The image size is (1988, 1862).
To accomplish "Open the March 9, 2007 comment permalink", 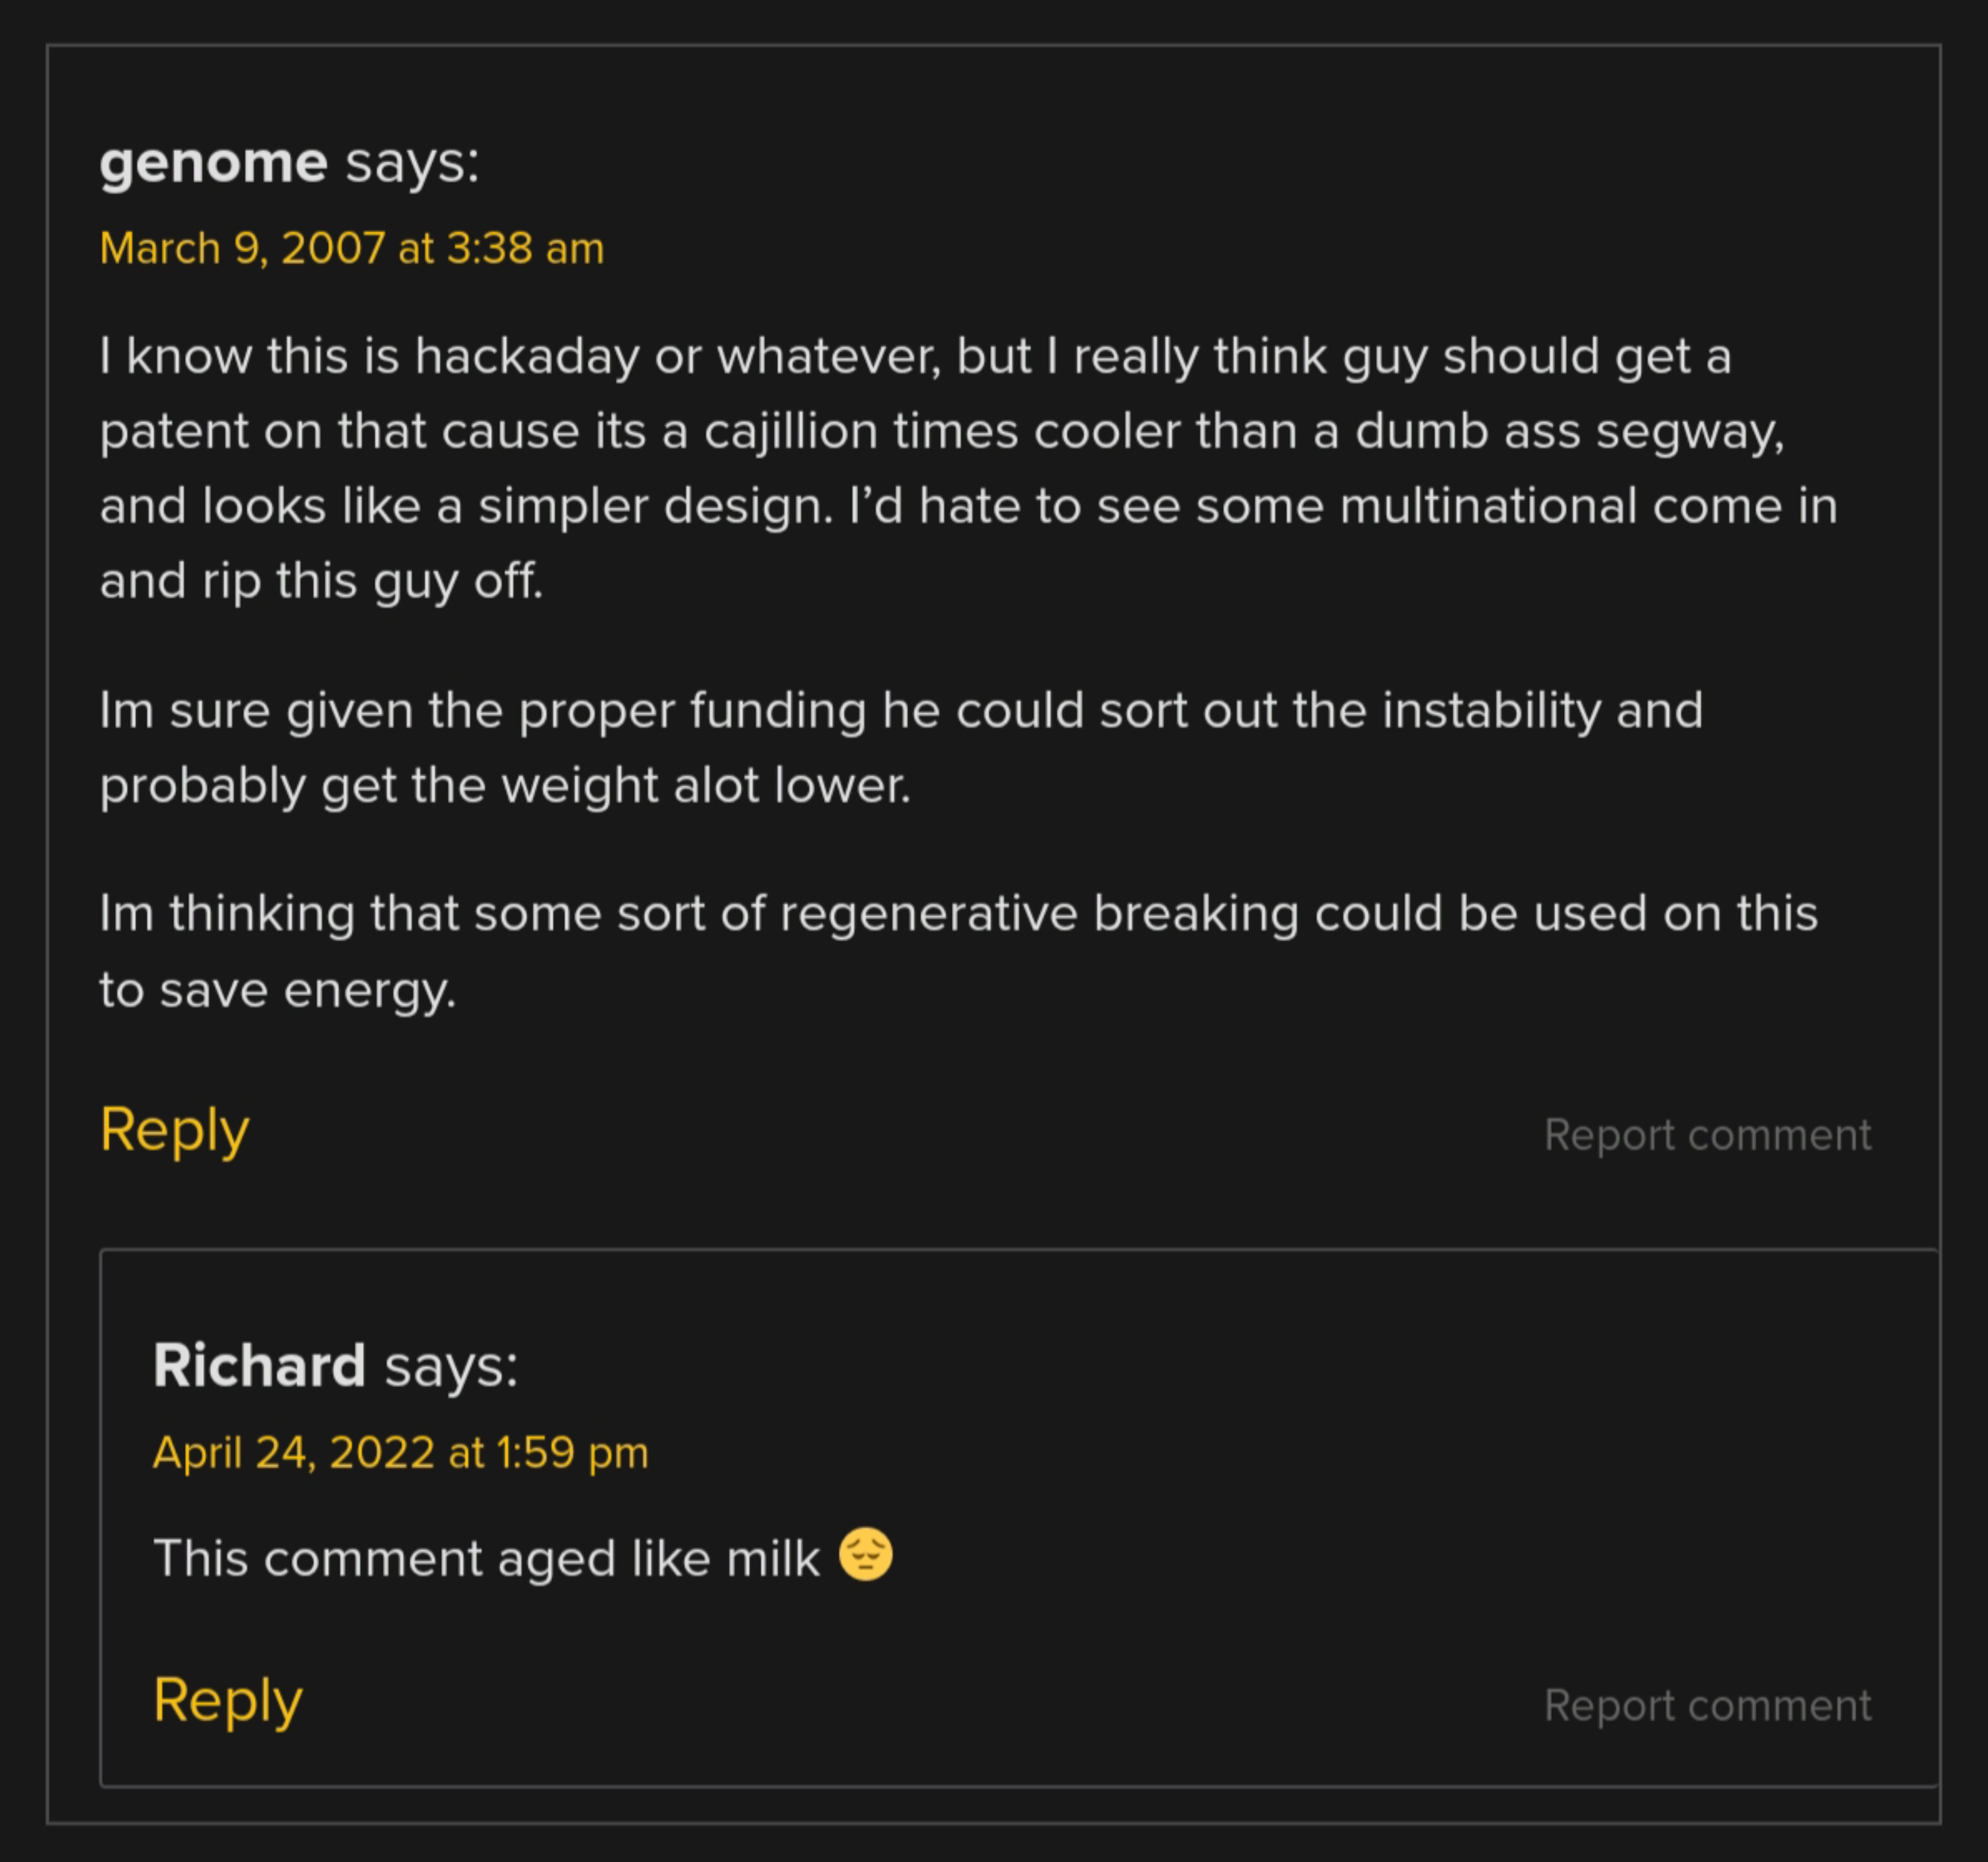I will click(352, 248).
